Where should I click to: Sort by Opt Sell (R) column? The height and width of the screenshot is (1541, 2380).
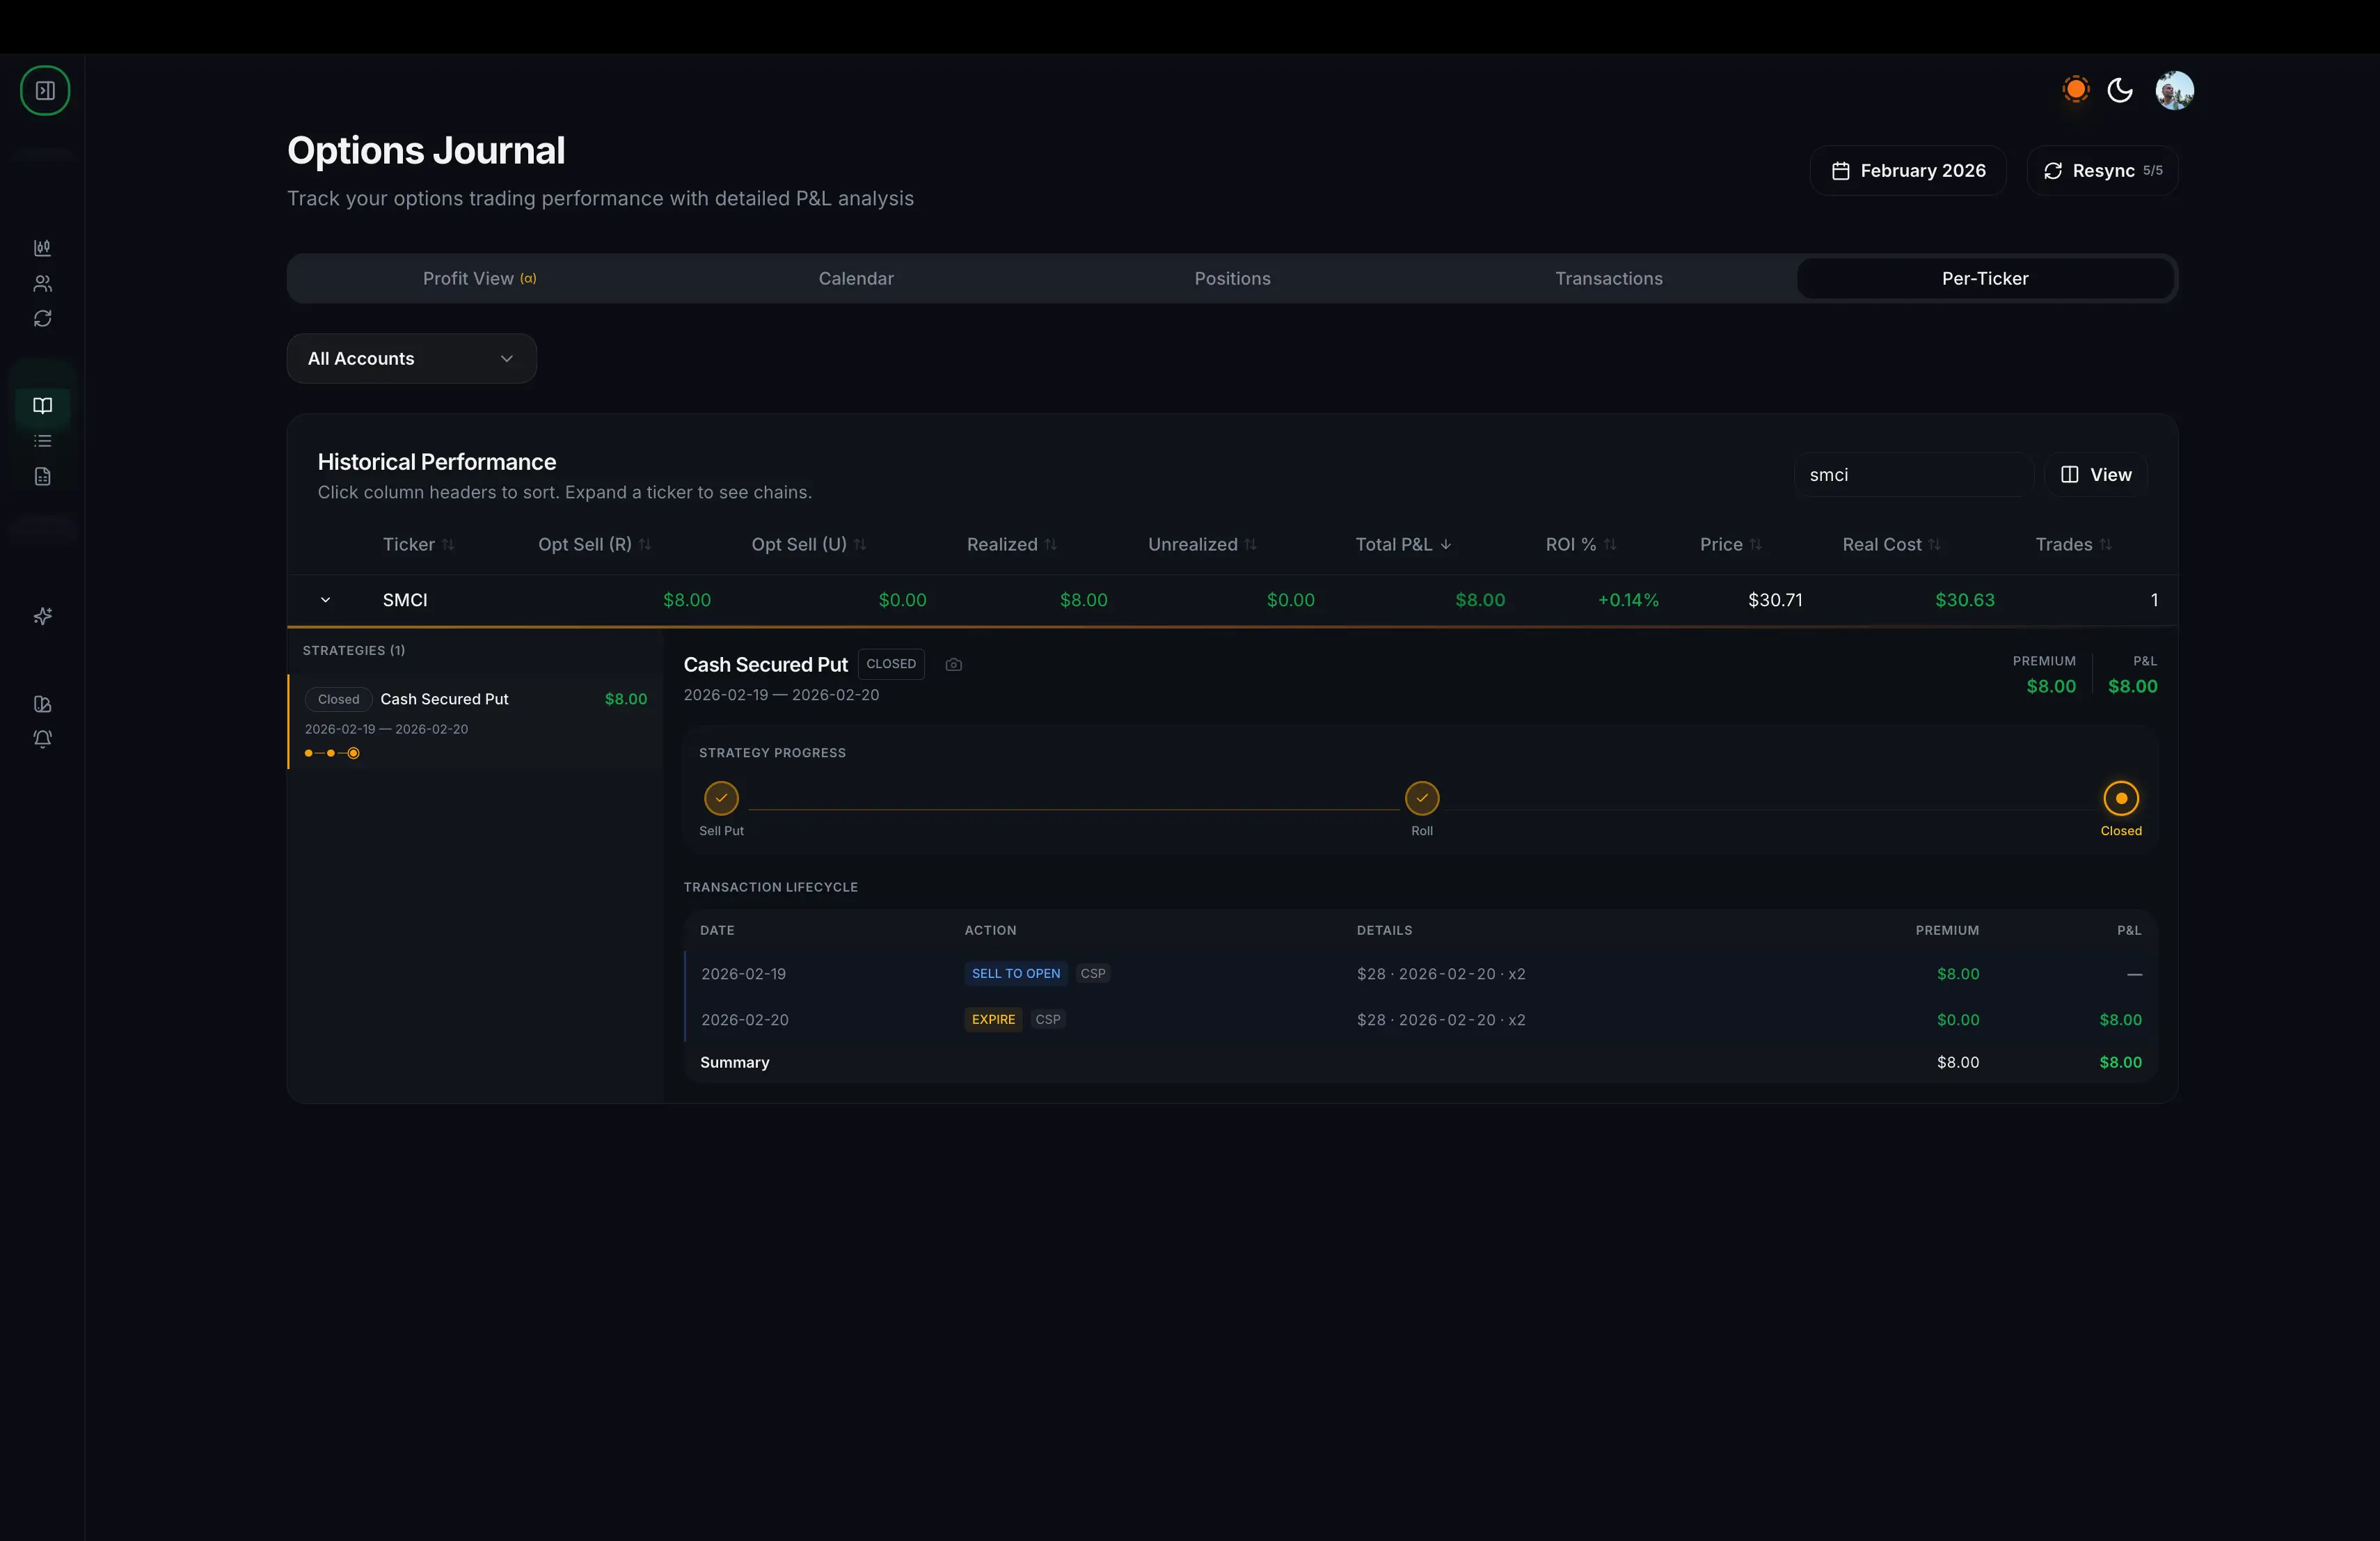595,545
